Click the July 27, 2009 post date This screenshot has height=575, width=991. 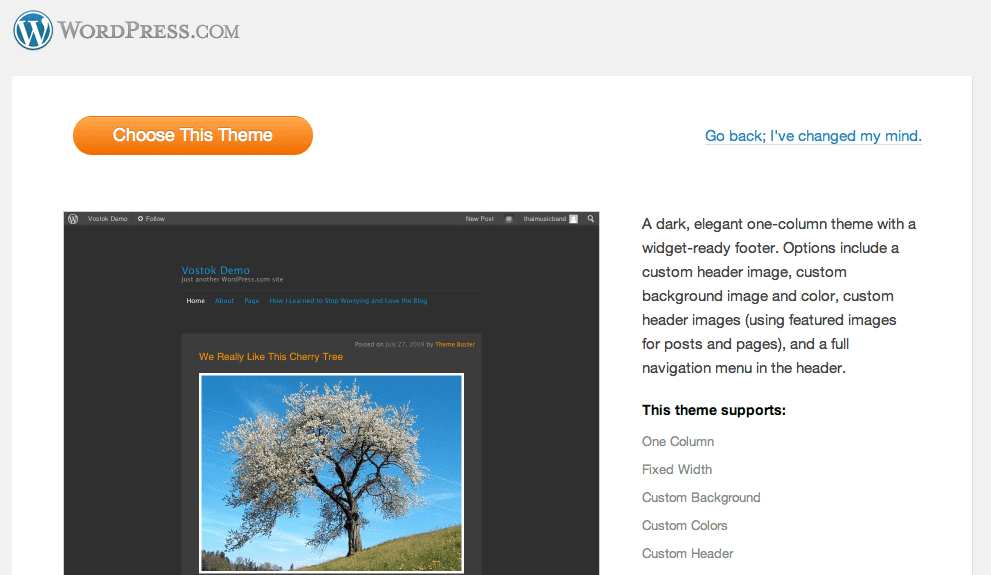[404, 344]
